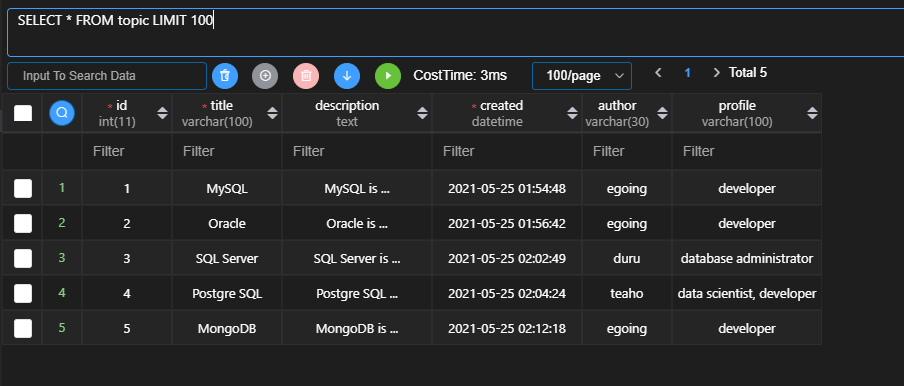Click the 'MongoDB is ...' description cell
Viewport: 904px width, 386px height.
tap(357, 329)
